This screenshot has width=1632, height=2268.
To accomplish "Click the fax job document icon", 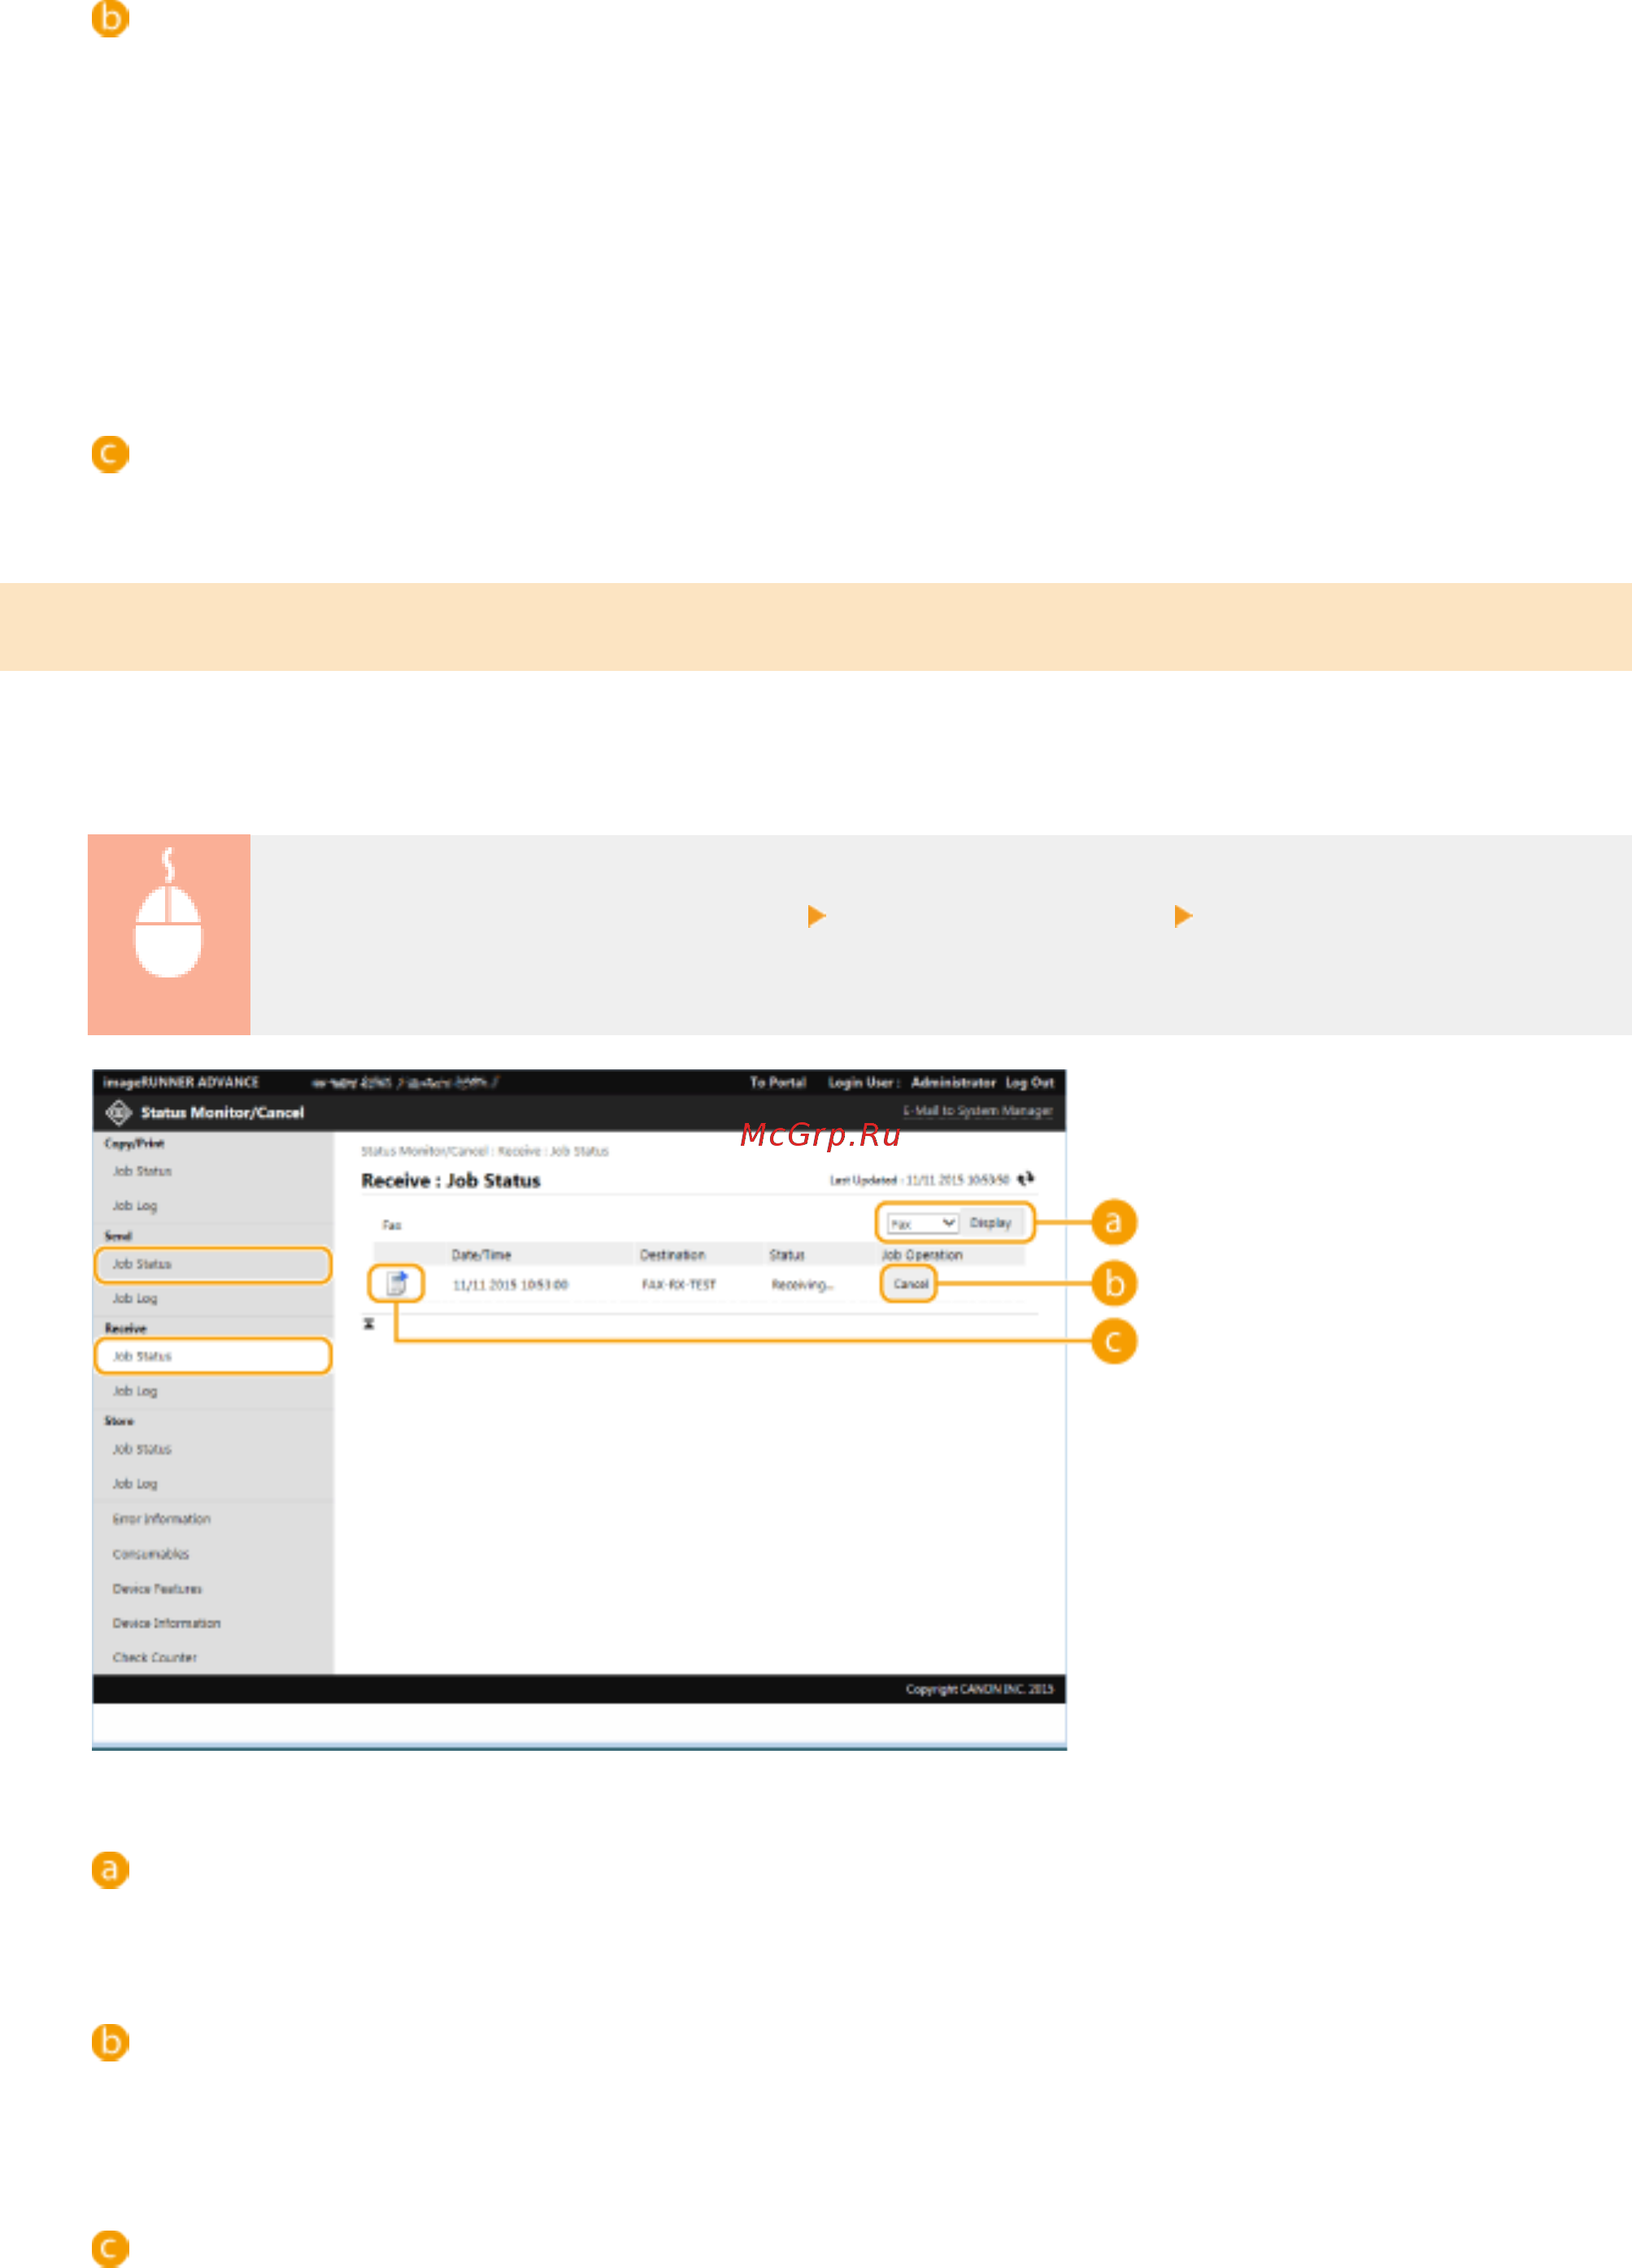I will (396, 1283).
